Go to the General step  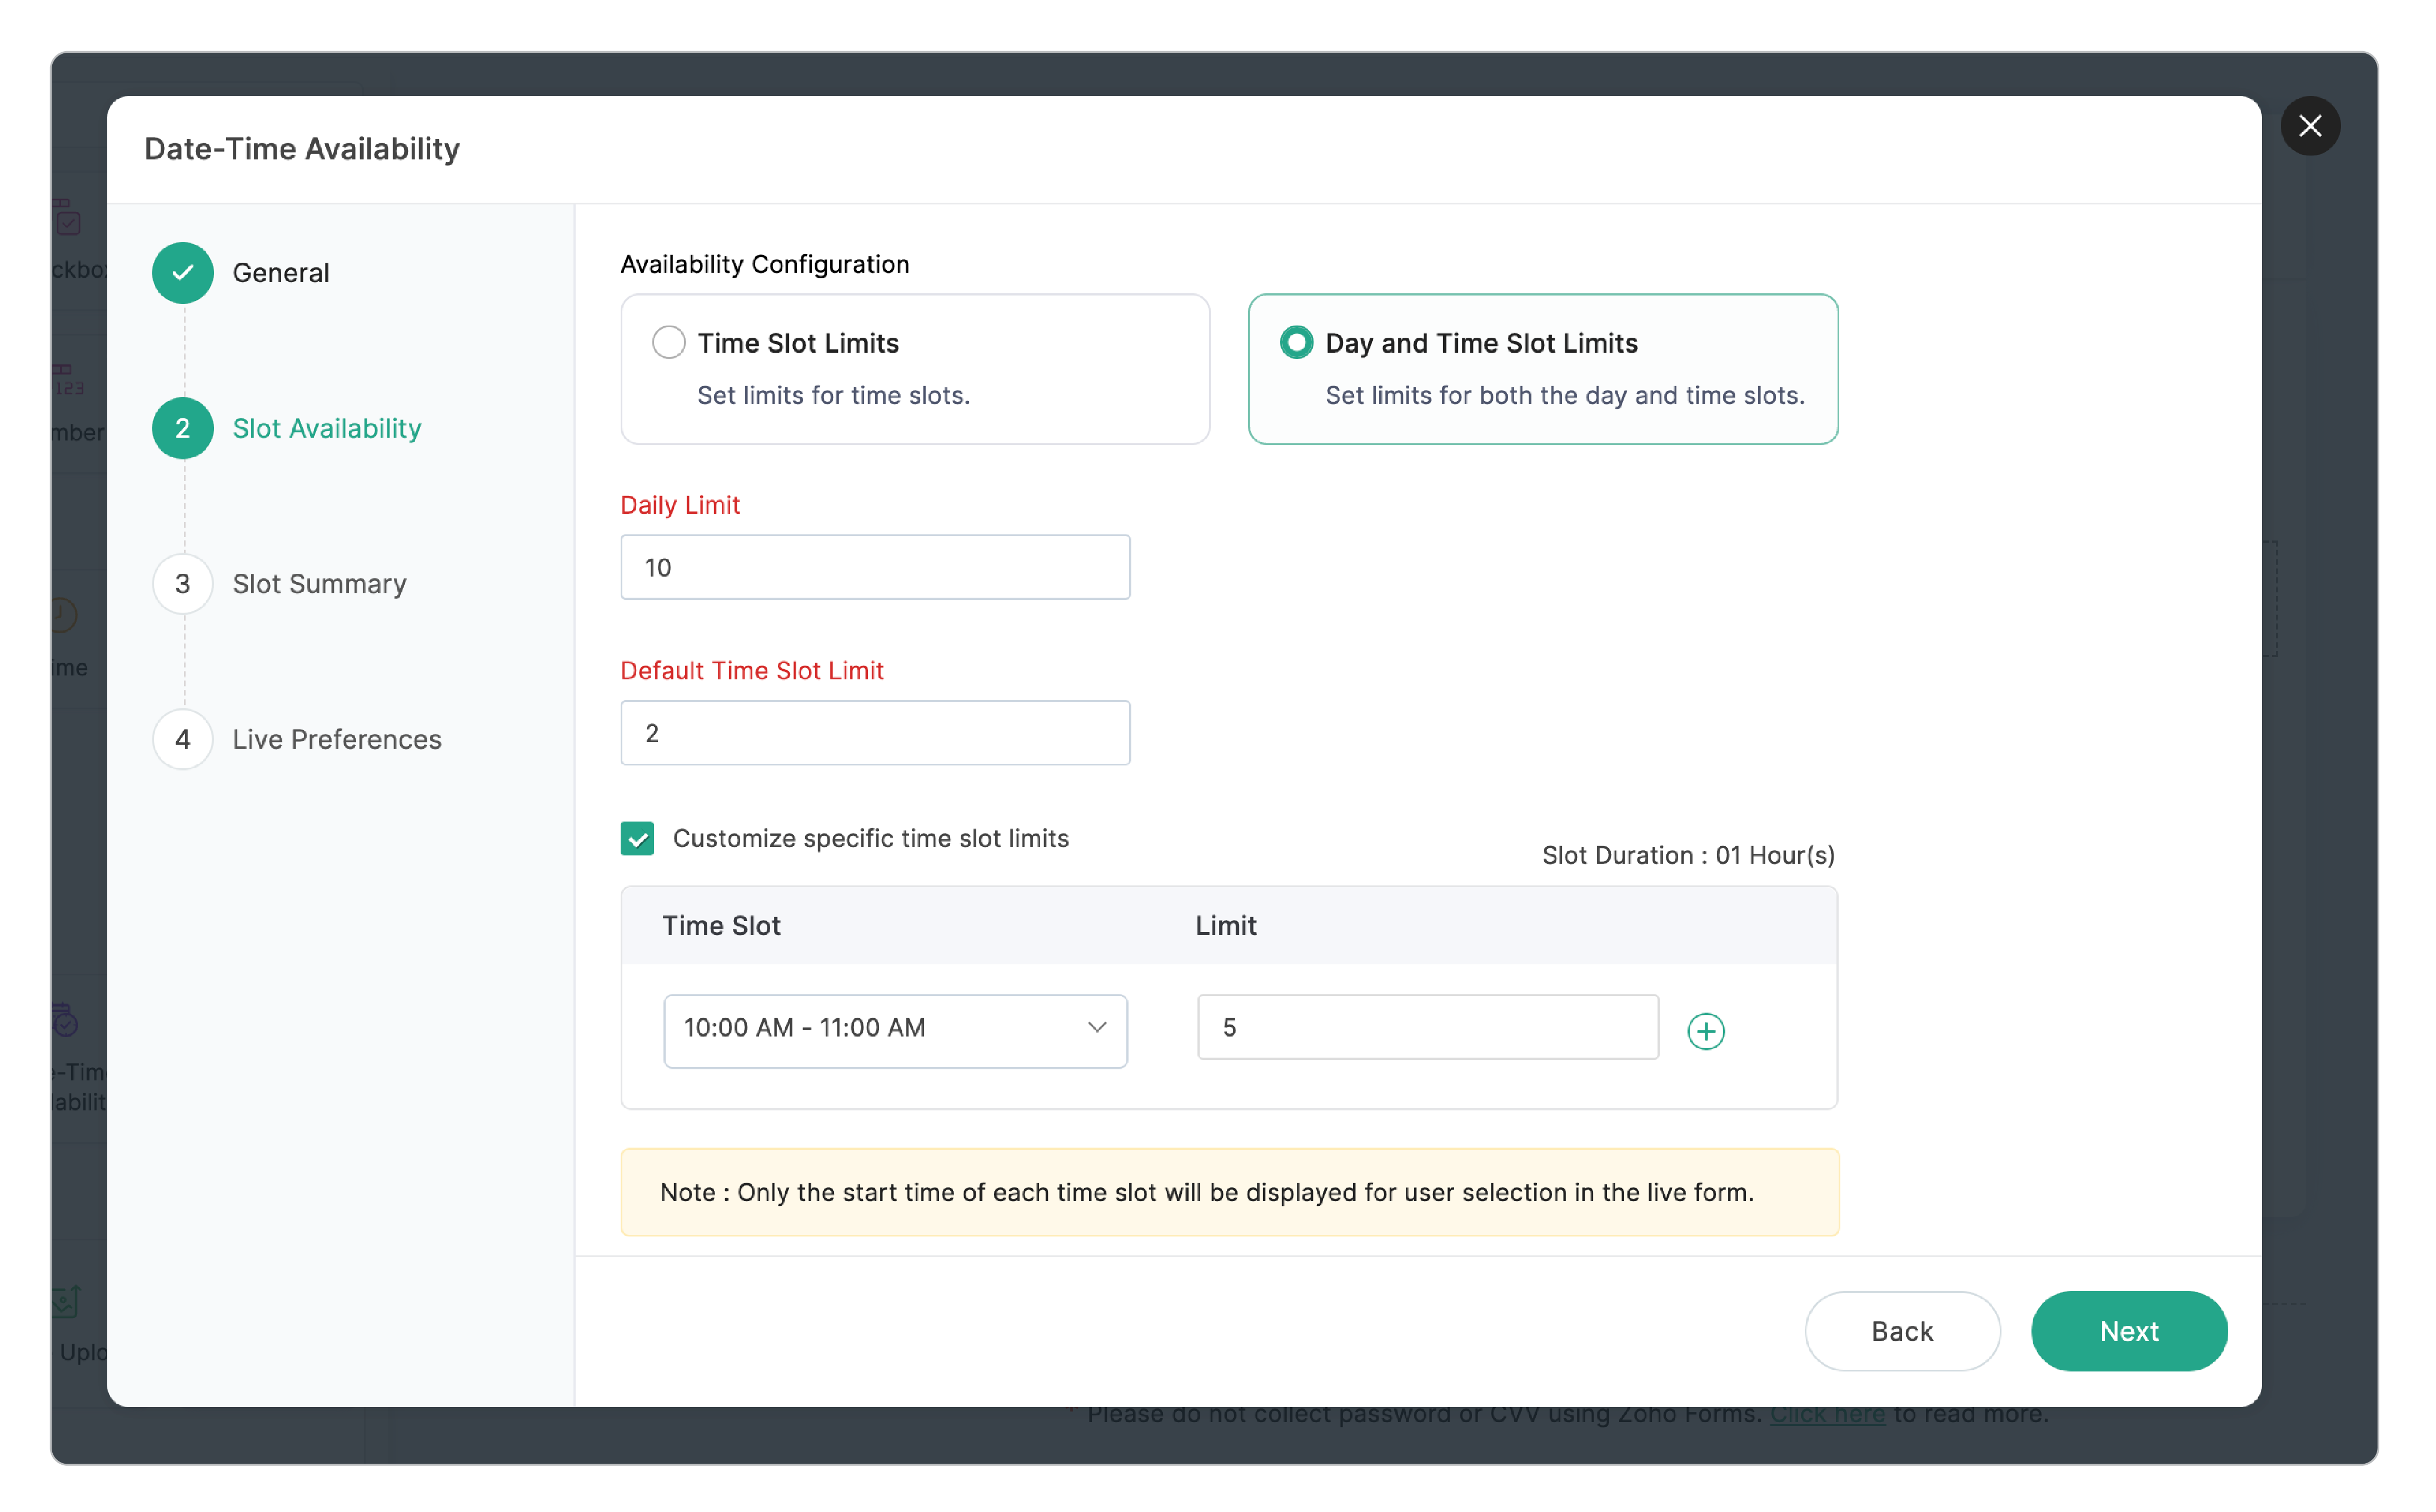coord(281,273)
